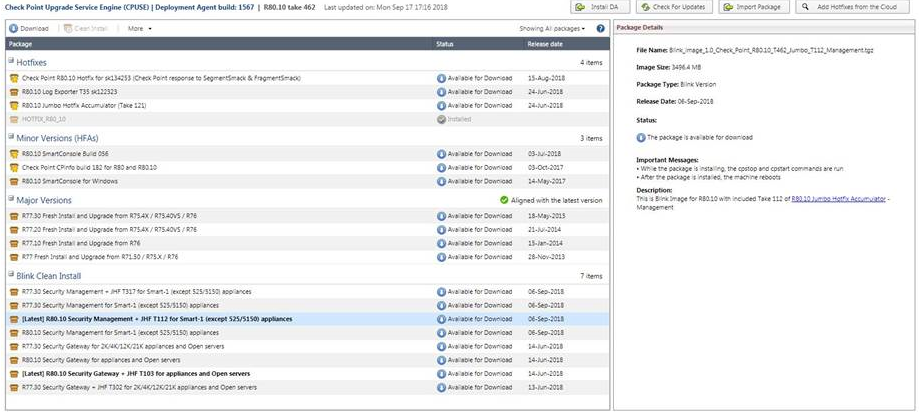The height and width of the screenshot is (414, 919).
Task: Select Check Point R80.10 Hotfix for sk134253
Action: tap(307, 78)
